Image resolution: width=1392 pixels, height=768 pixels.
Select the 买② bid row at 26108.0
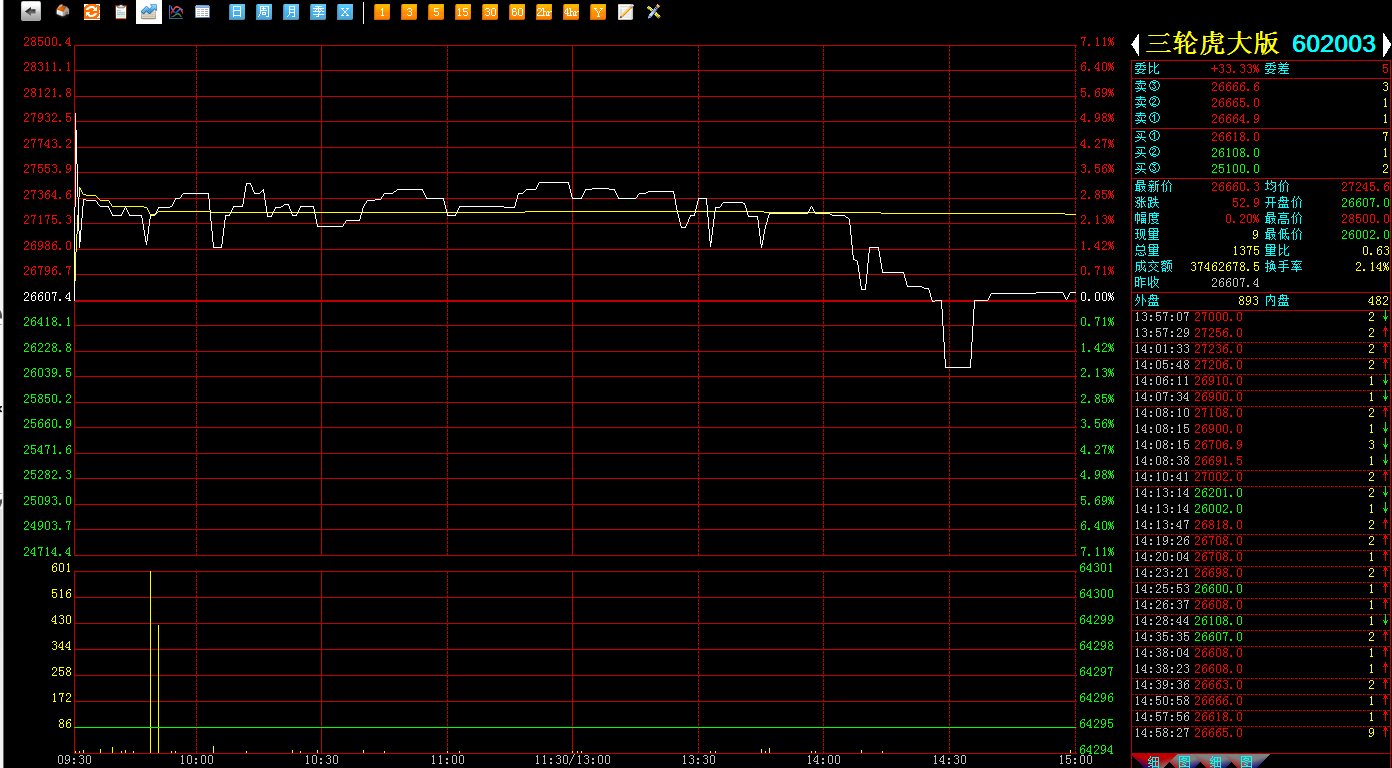[1261, 153]
